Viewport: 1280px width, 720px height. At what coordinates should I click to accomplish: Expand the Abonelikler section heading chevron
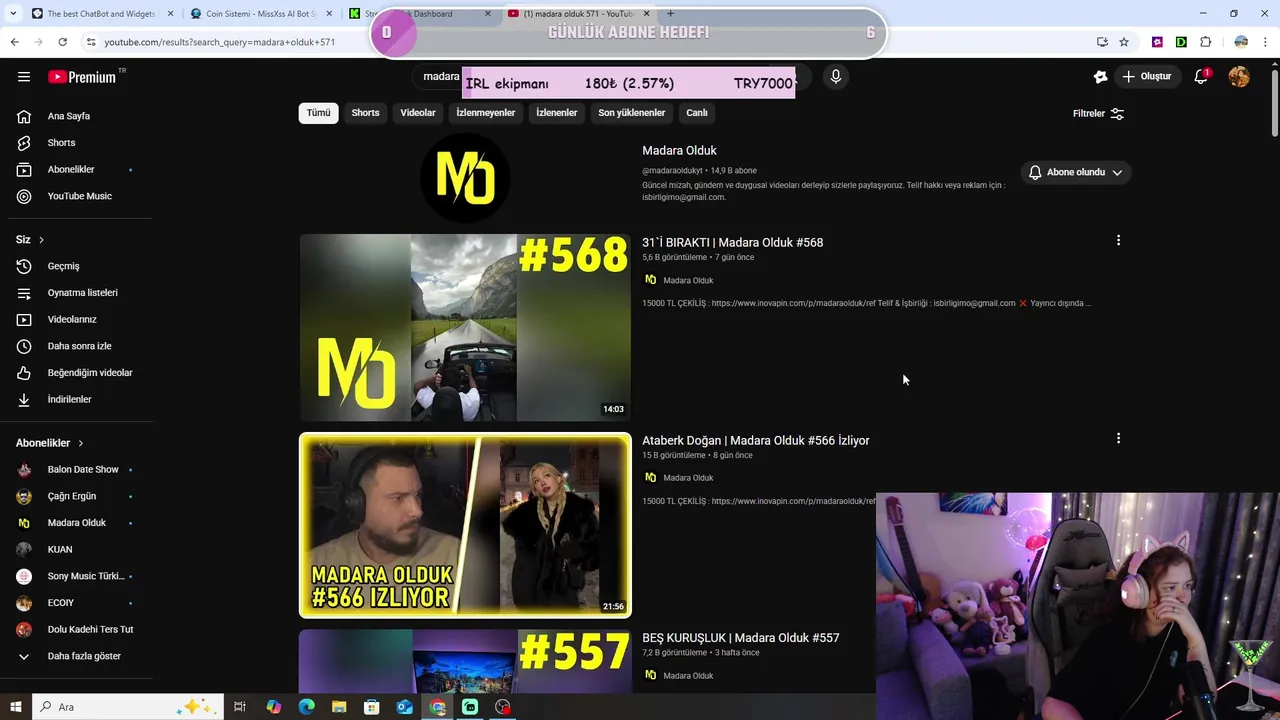click(81, 443)
